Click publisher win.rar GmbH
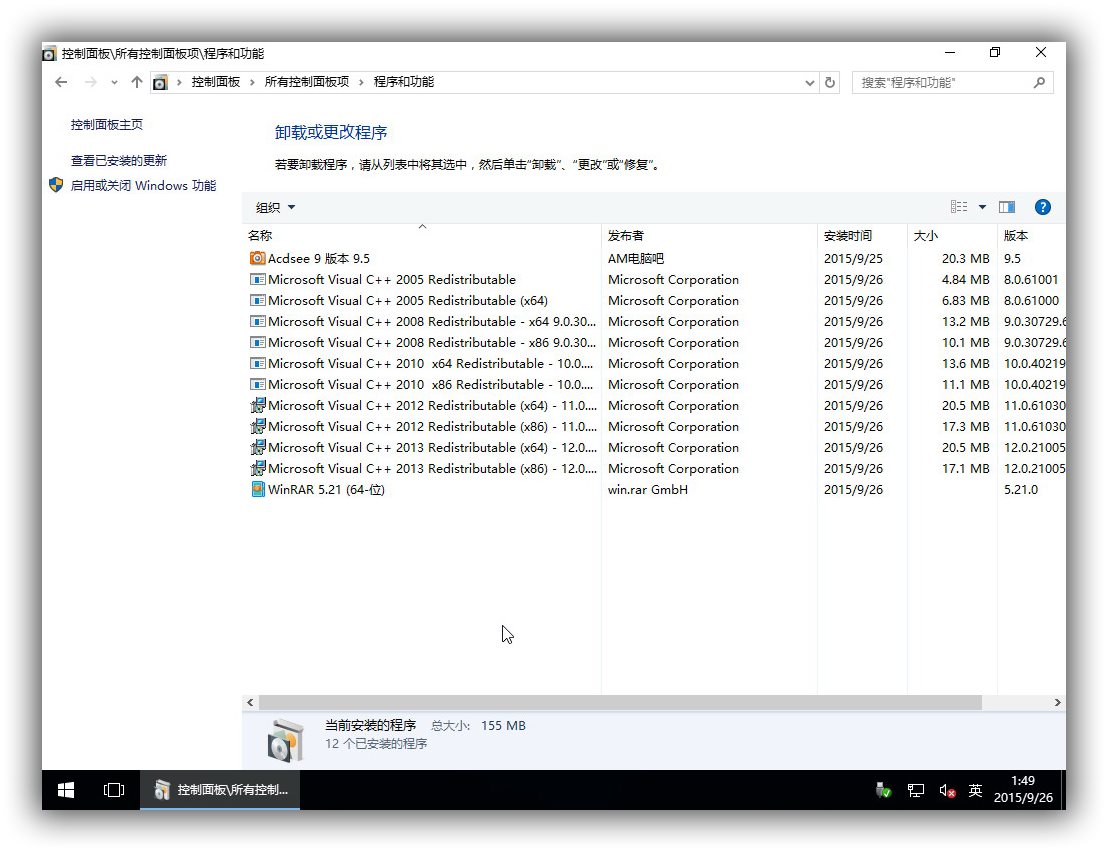This screenshot has width=1108, height=852. 647,490
